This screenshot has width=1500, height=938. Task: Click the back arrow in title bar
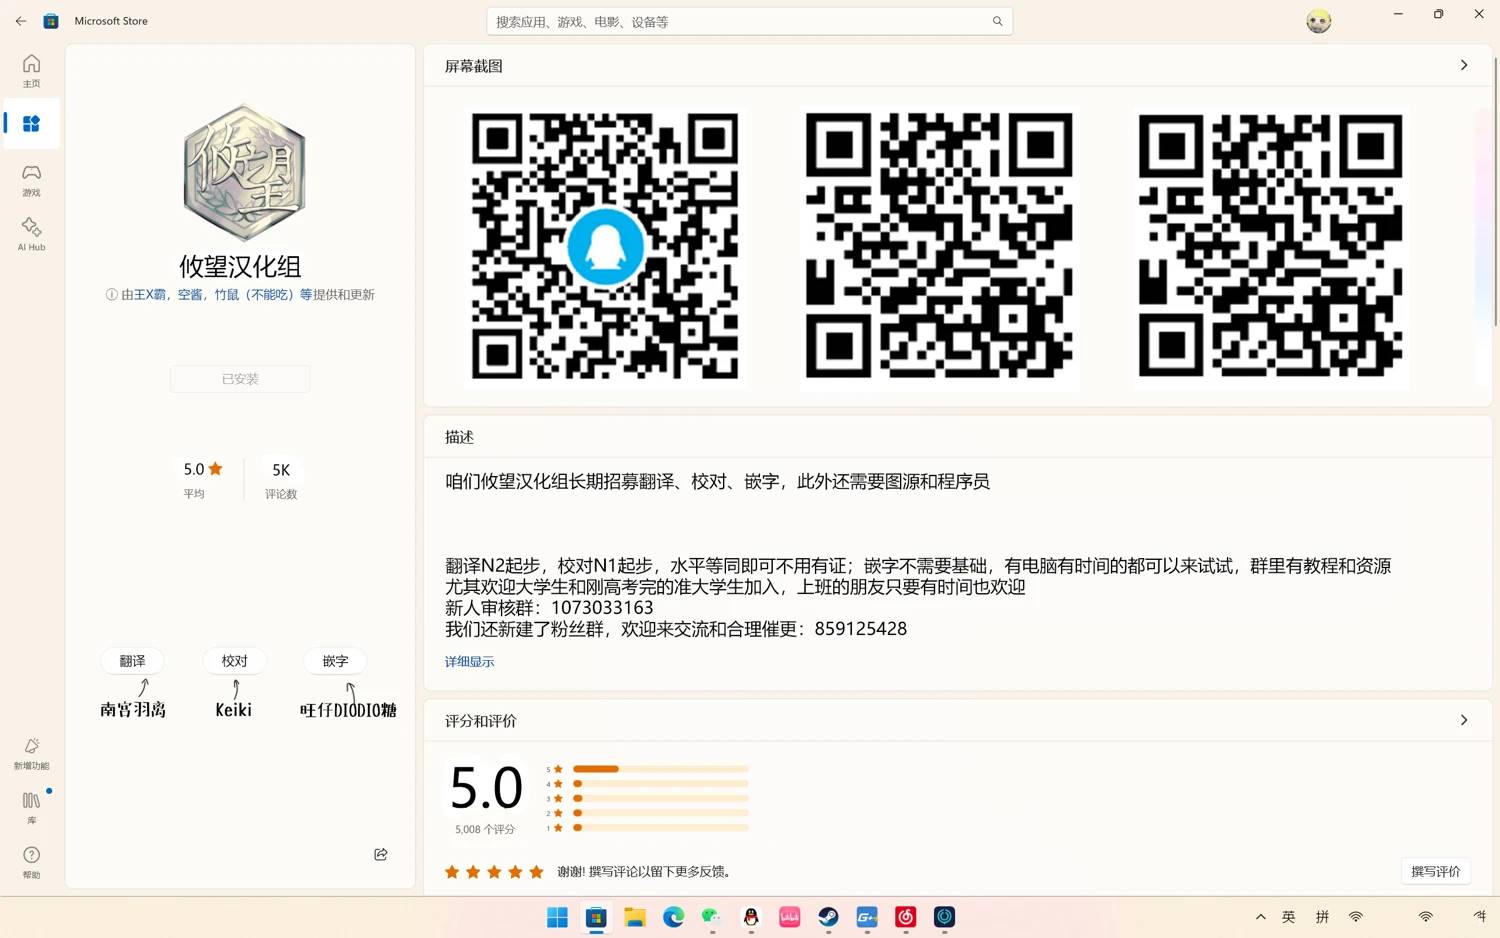point(21,20)
